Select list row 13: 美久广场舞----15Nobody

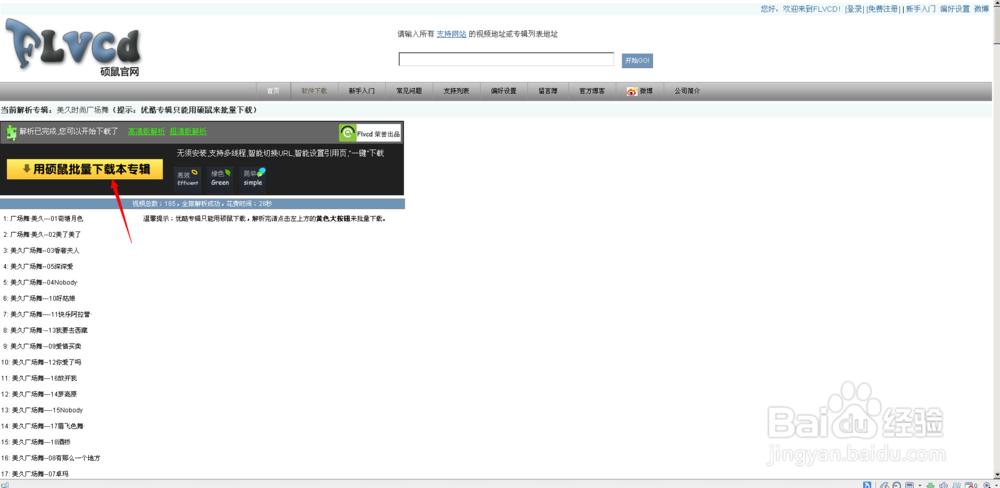click(43, 410)
